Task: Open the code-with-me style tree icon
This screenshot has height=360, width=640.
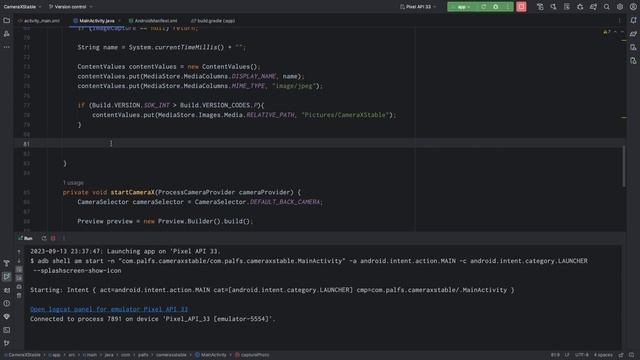Action: [x=540, y=7]
